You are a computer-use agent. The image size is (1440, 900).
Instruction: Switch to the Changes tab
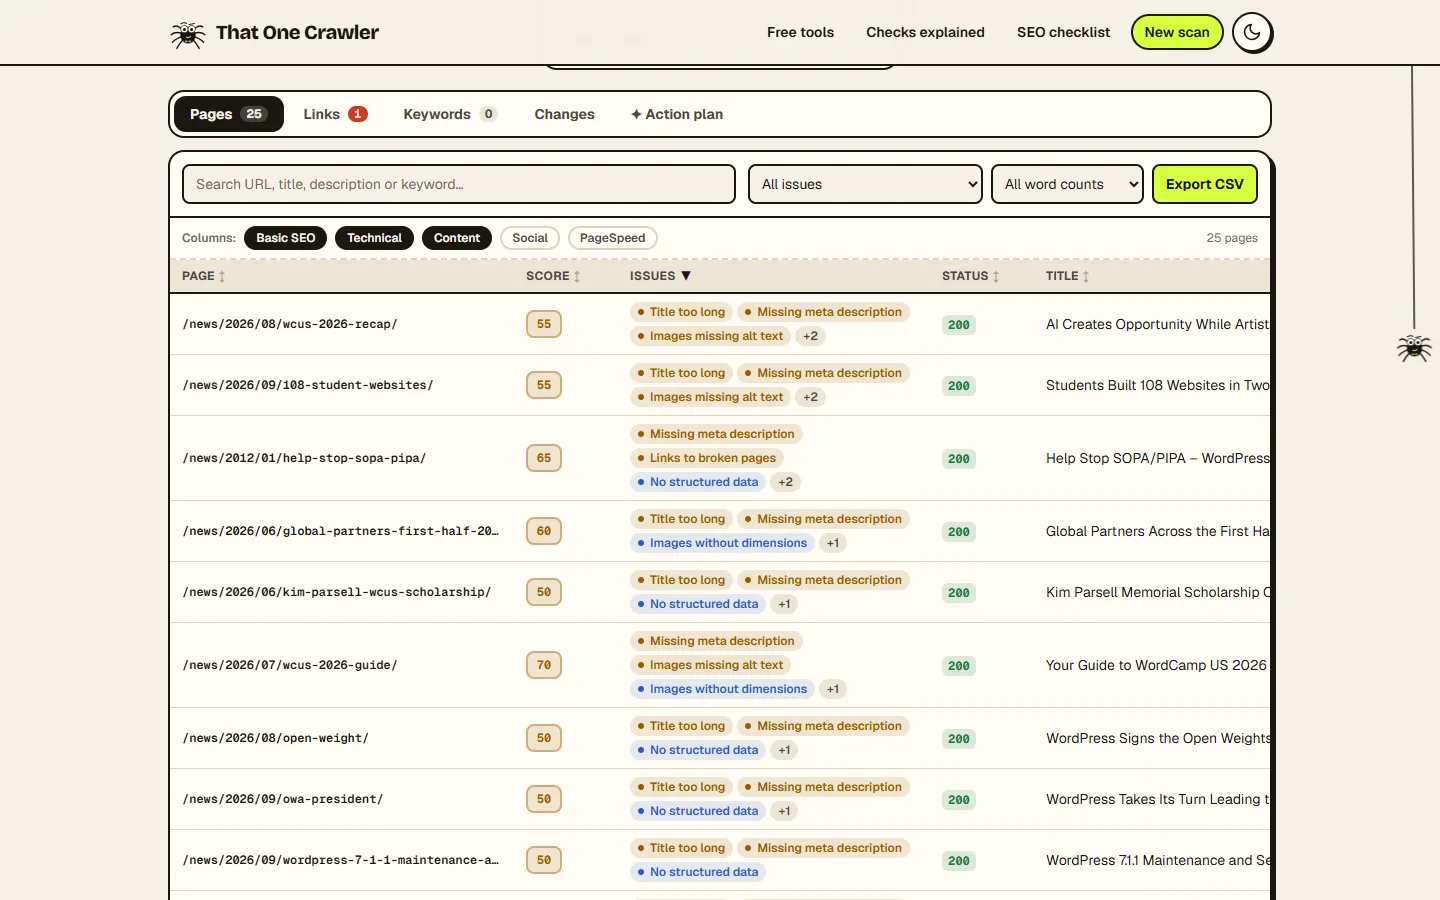[x=565, y=114]
